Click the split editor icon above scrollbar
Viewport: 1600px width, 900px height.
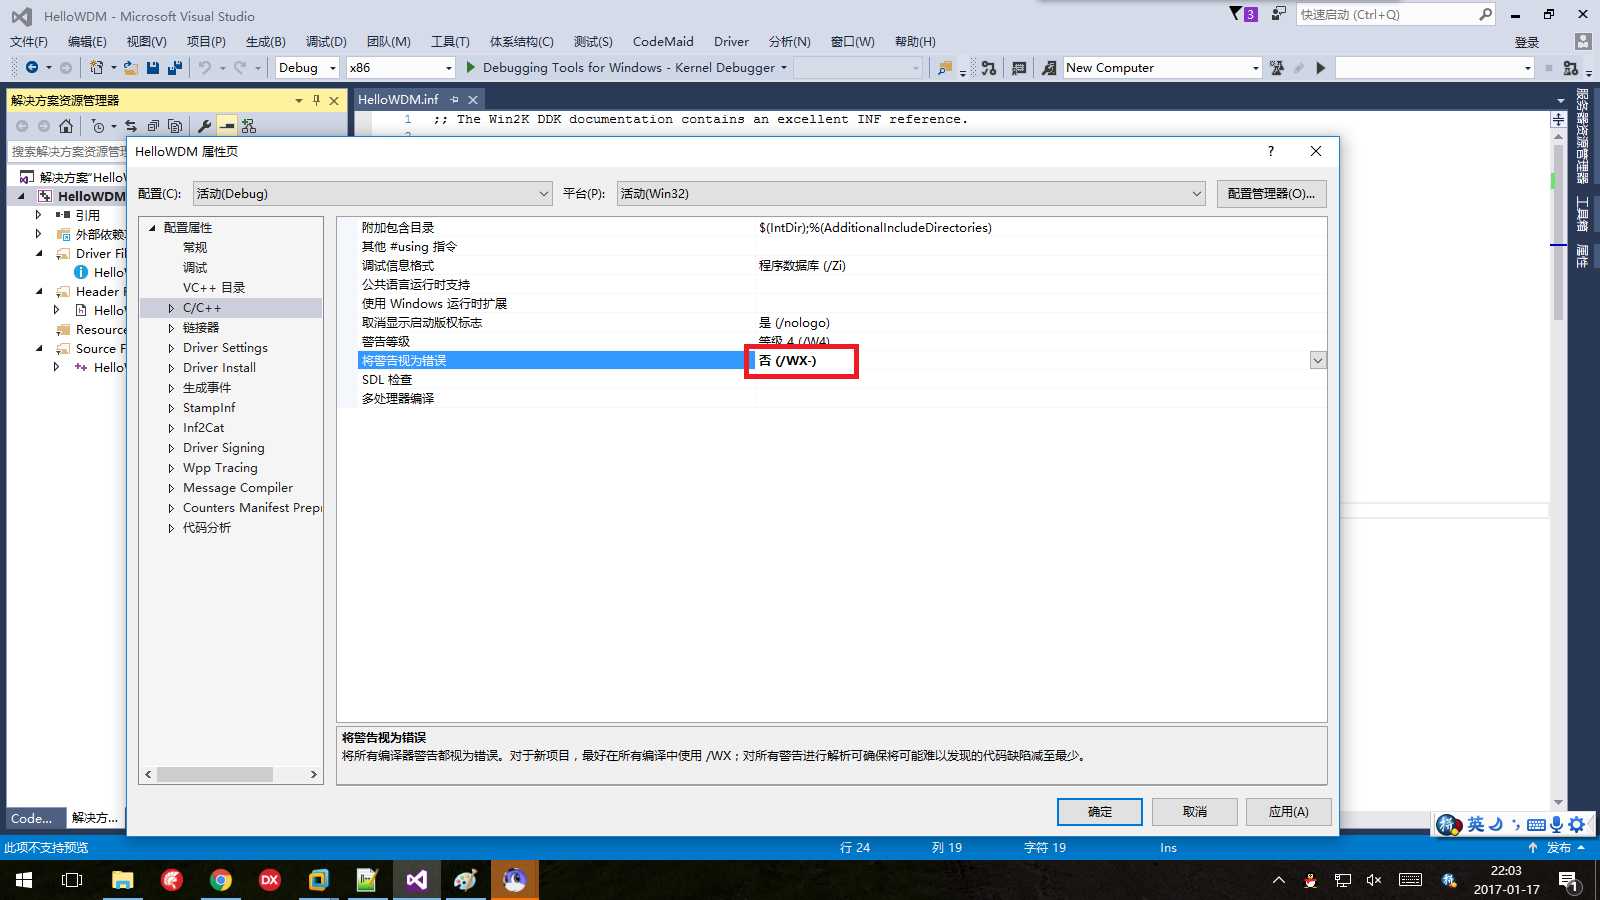point(1558,119)
